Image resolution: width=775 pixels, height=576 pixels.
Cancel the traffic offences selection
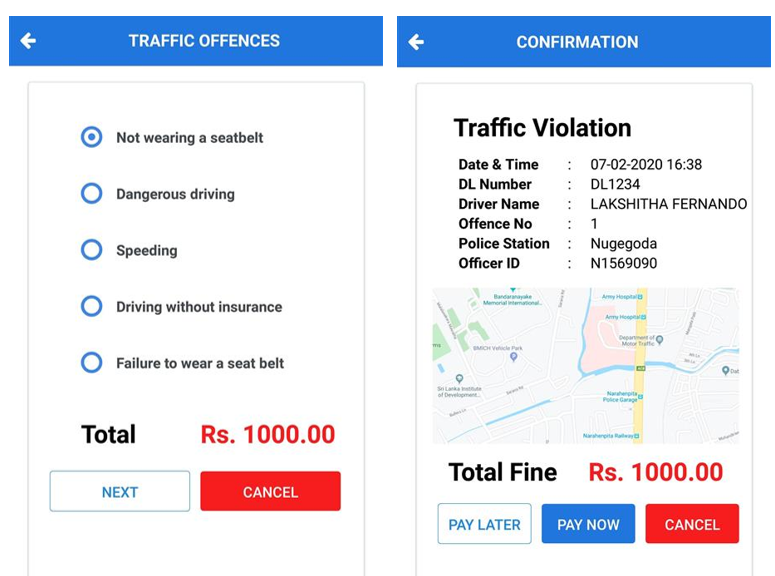click(270, 491)
